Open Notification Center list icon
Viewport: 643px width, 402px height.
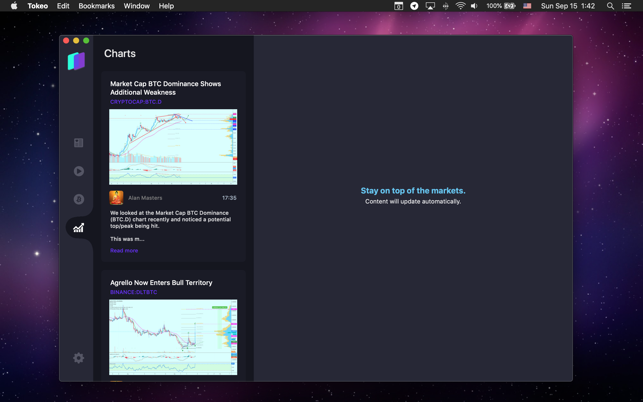[626, 6]
